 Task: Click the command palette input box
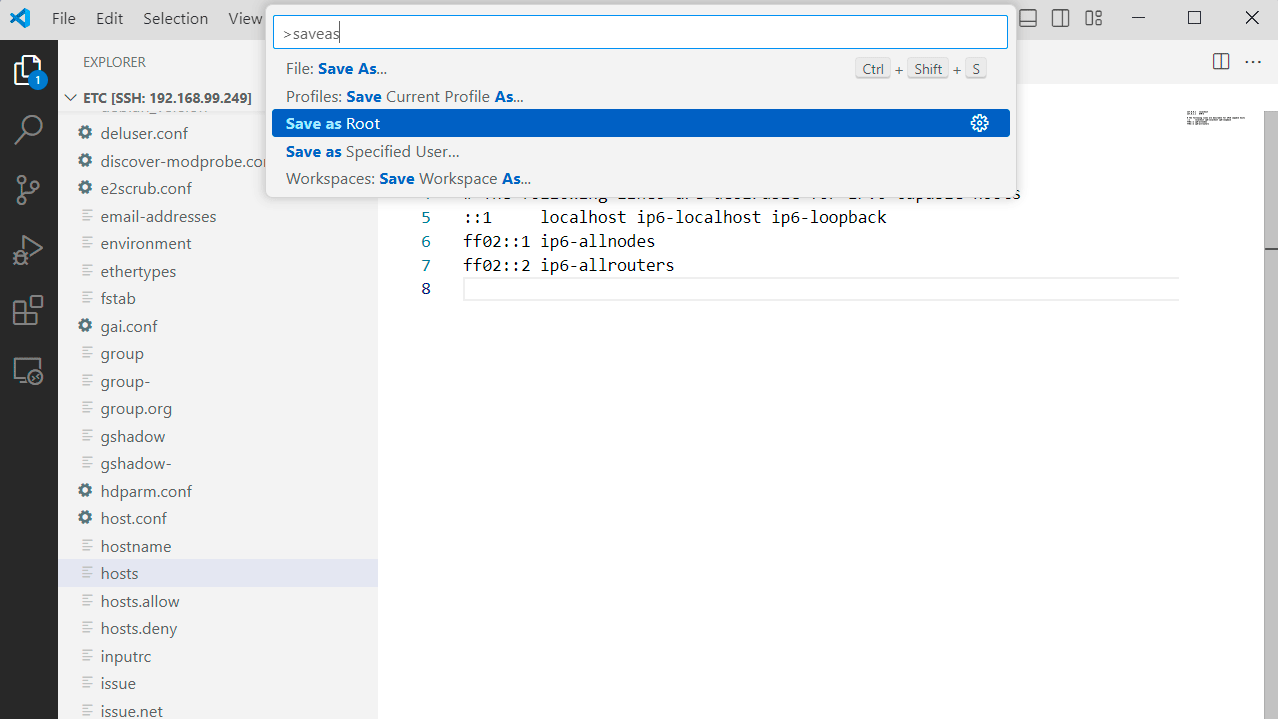click(x=640, y=33)
